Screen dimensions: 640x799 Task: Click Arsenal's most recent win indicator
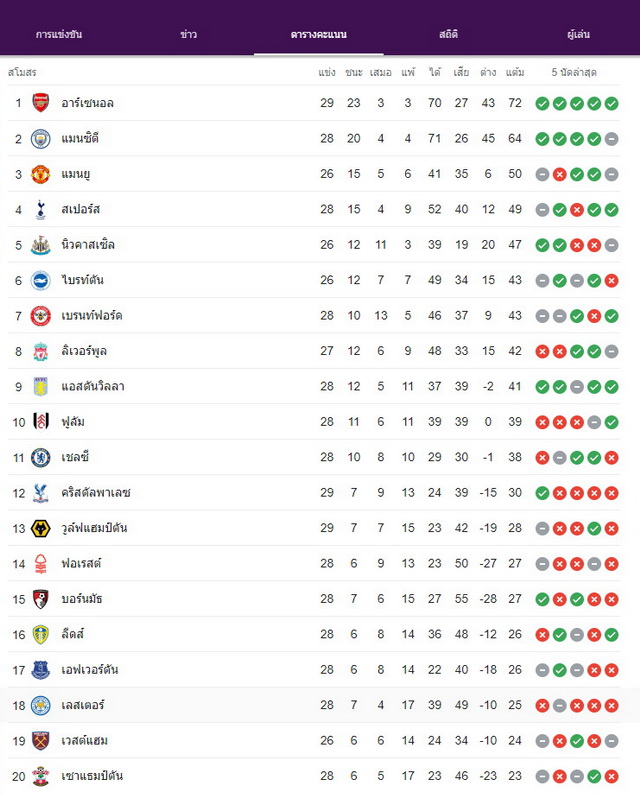[611, 103]
